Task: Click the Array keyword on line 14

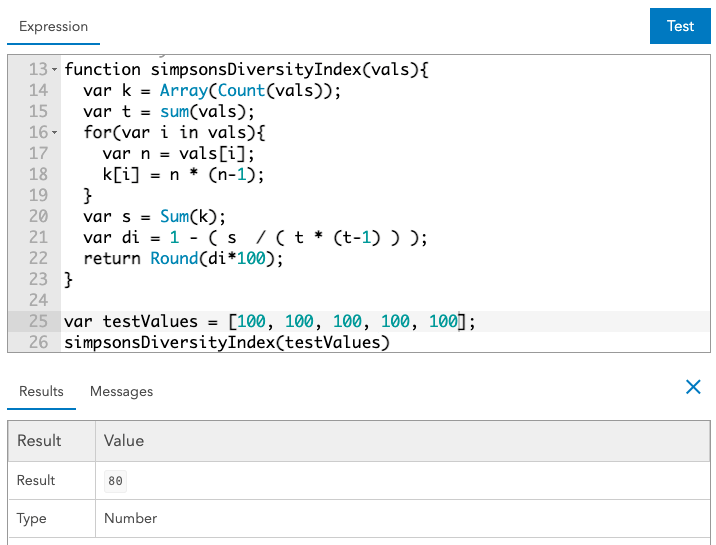Action: (185, 91)
